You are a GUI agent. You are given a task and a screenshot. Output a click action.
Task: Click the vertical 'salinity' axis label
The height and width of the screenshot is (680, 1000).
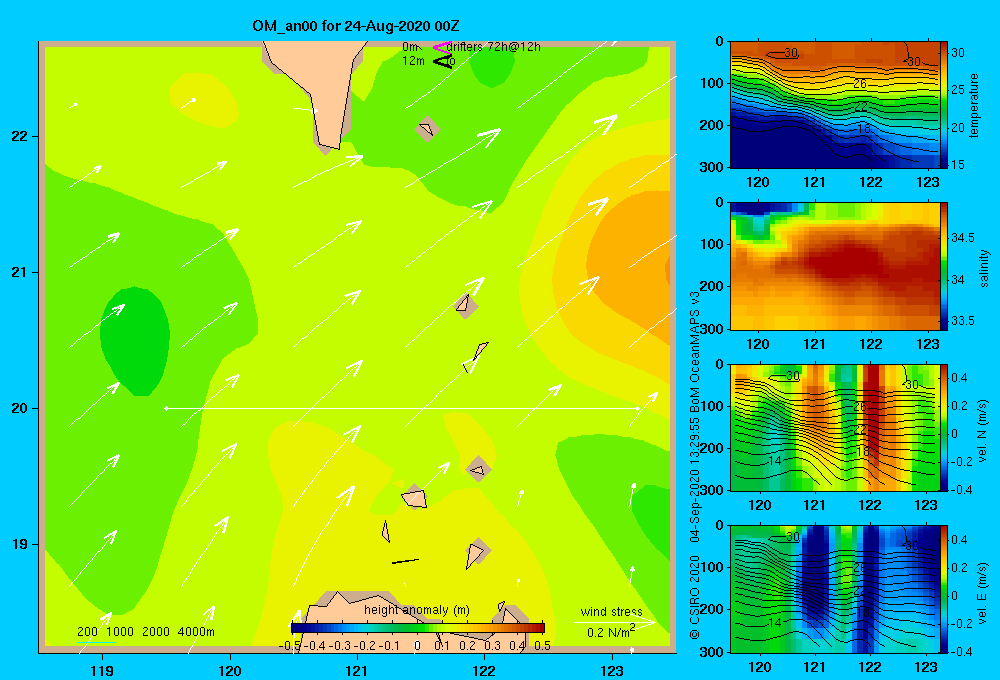click(x=983, y=268)
